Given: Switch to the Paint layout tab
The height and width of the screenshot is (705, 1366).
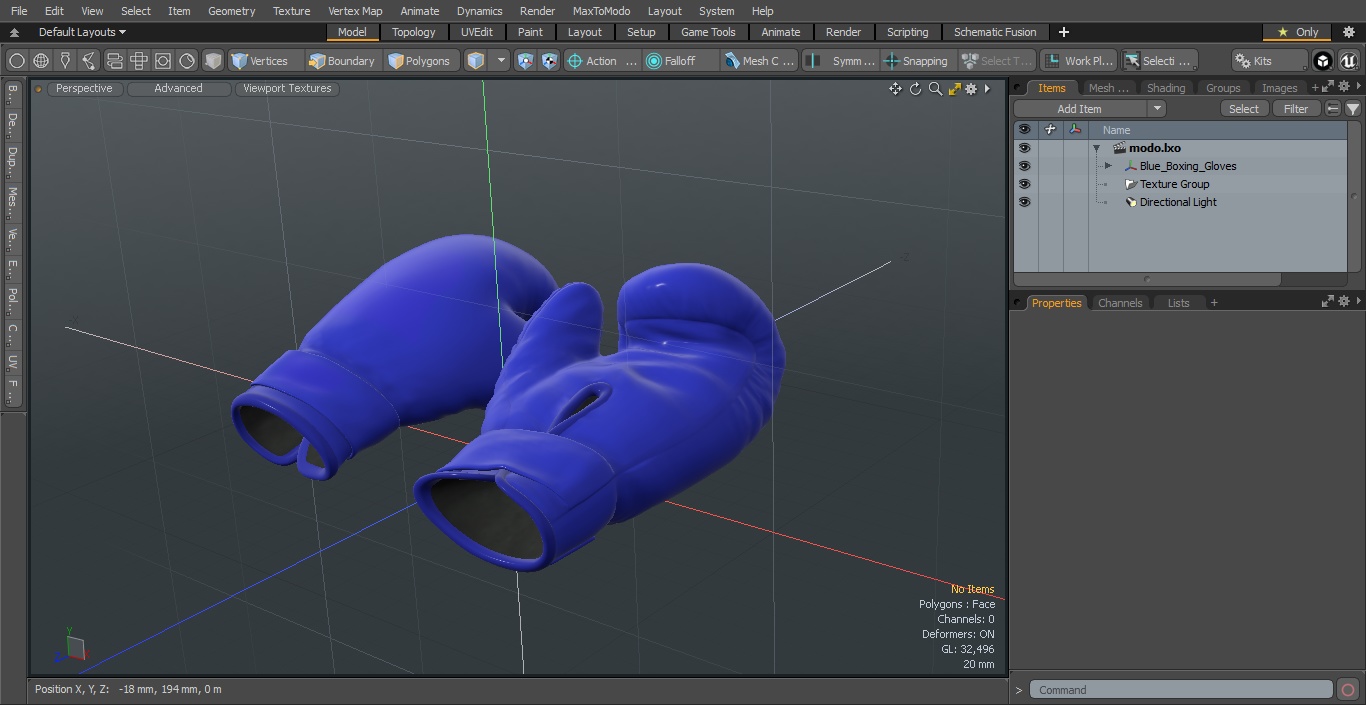Looking at the screenshot, I should pyautogui.click(x=530, y=32).
